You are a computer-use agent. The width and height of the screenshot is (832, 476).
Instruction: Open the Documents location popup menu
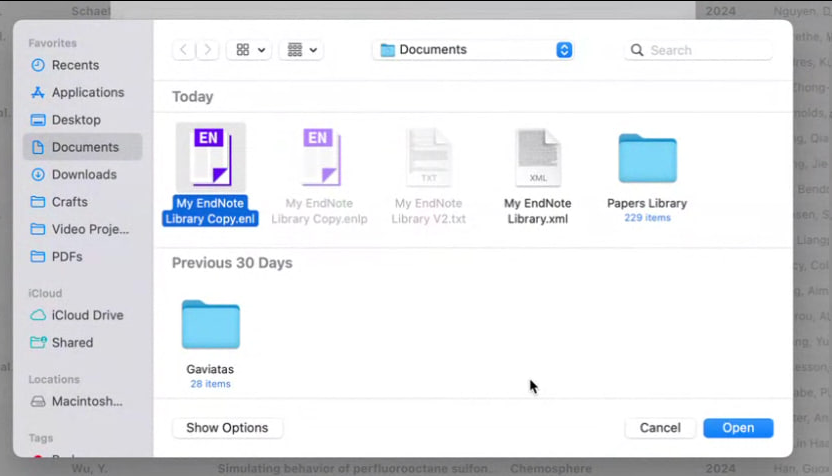(473, 50)
